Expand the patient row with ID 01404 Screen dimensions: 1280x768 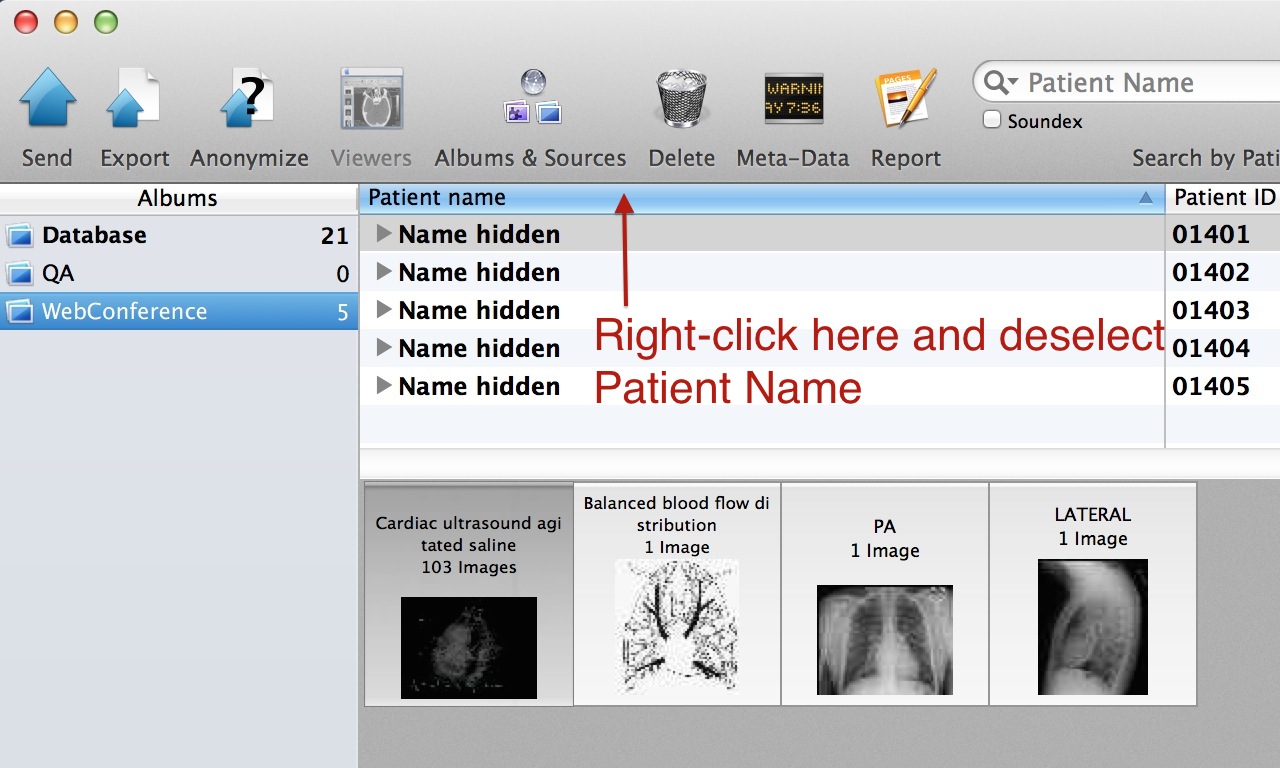pos(384,348)
